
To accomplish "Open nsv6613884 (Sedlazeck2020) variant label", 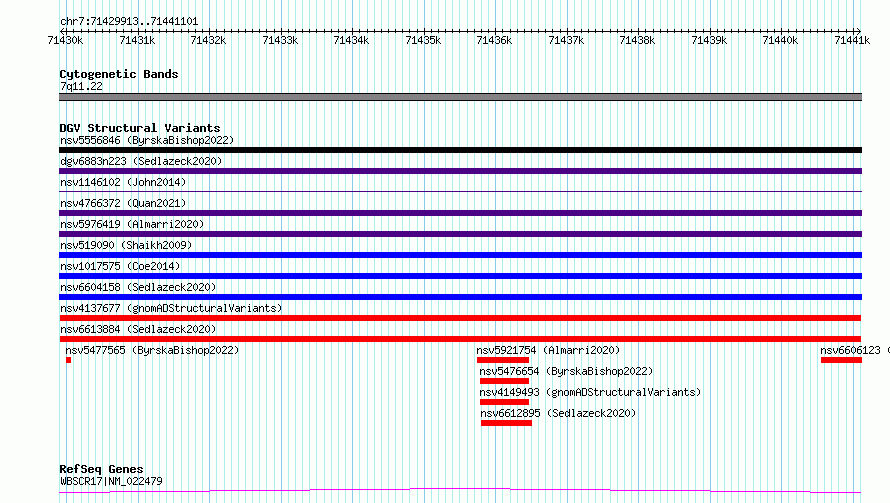I will pos(138,329).
